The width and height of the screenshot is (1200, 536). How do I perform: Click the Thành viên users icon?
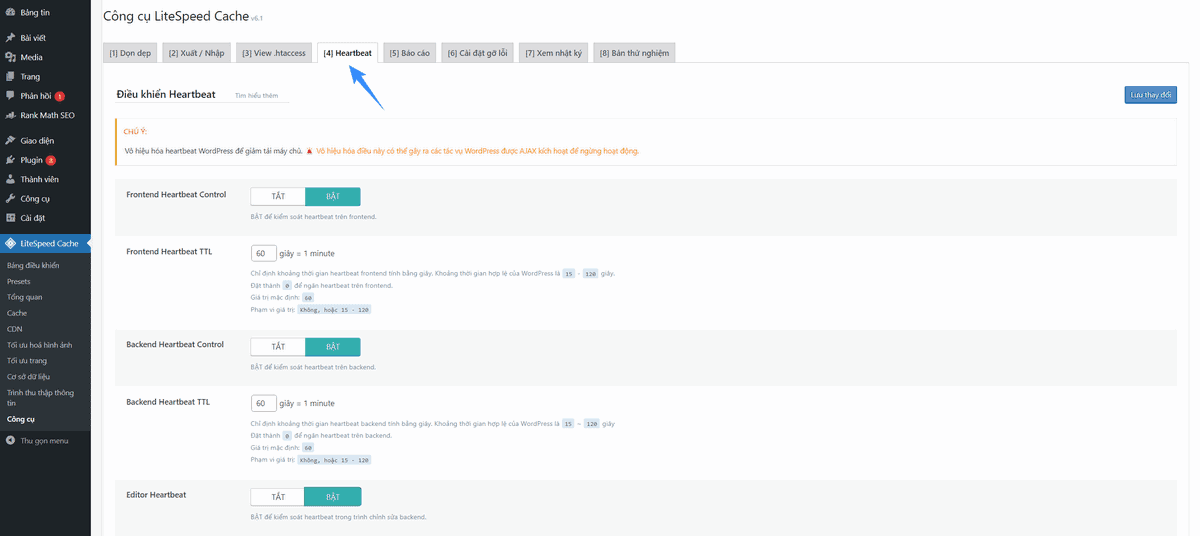point(10,180)
